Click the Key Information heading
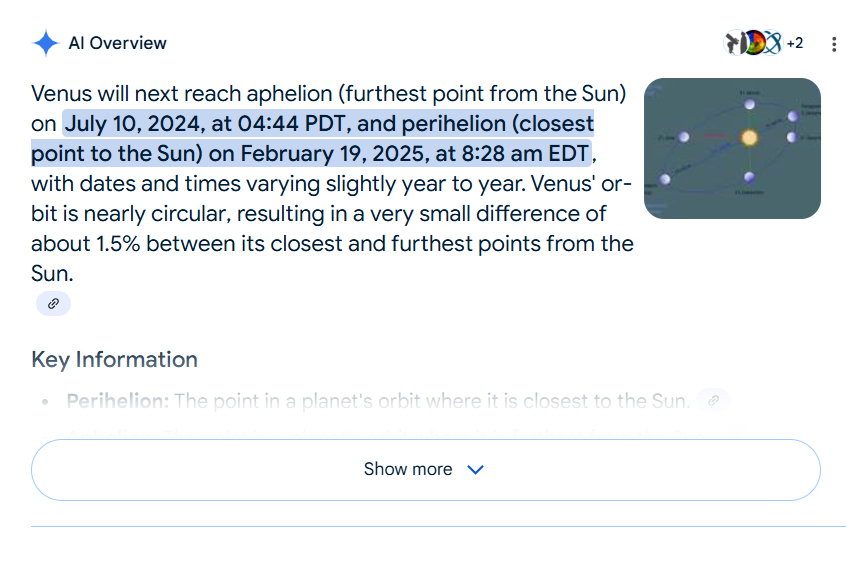This screenshot has height=587, width=847. [x=114, y=360]
